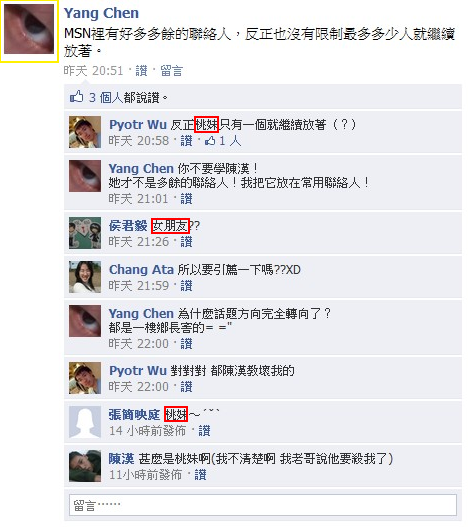The height and width of the screenshot is (527, 468).
Task: Like 侯君毅's 女朋友 comment
Action: 187,242
